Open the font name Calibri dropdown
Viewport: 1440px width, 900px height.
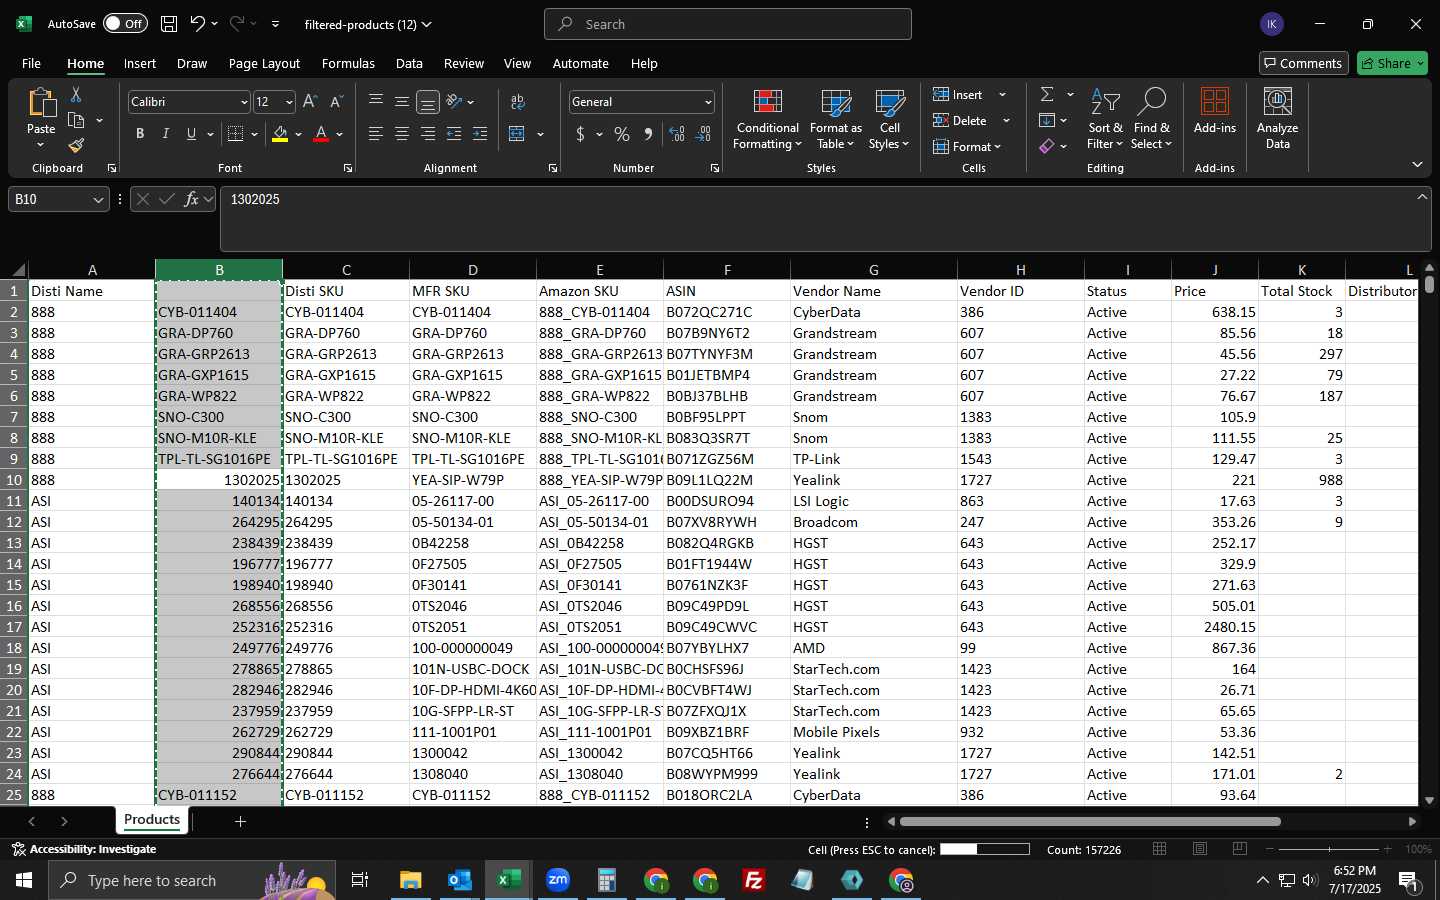pos(243,102)
